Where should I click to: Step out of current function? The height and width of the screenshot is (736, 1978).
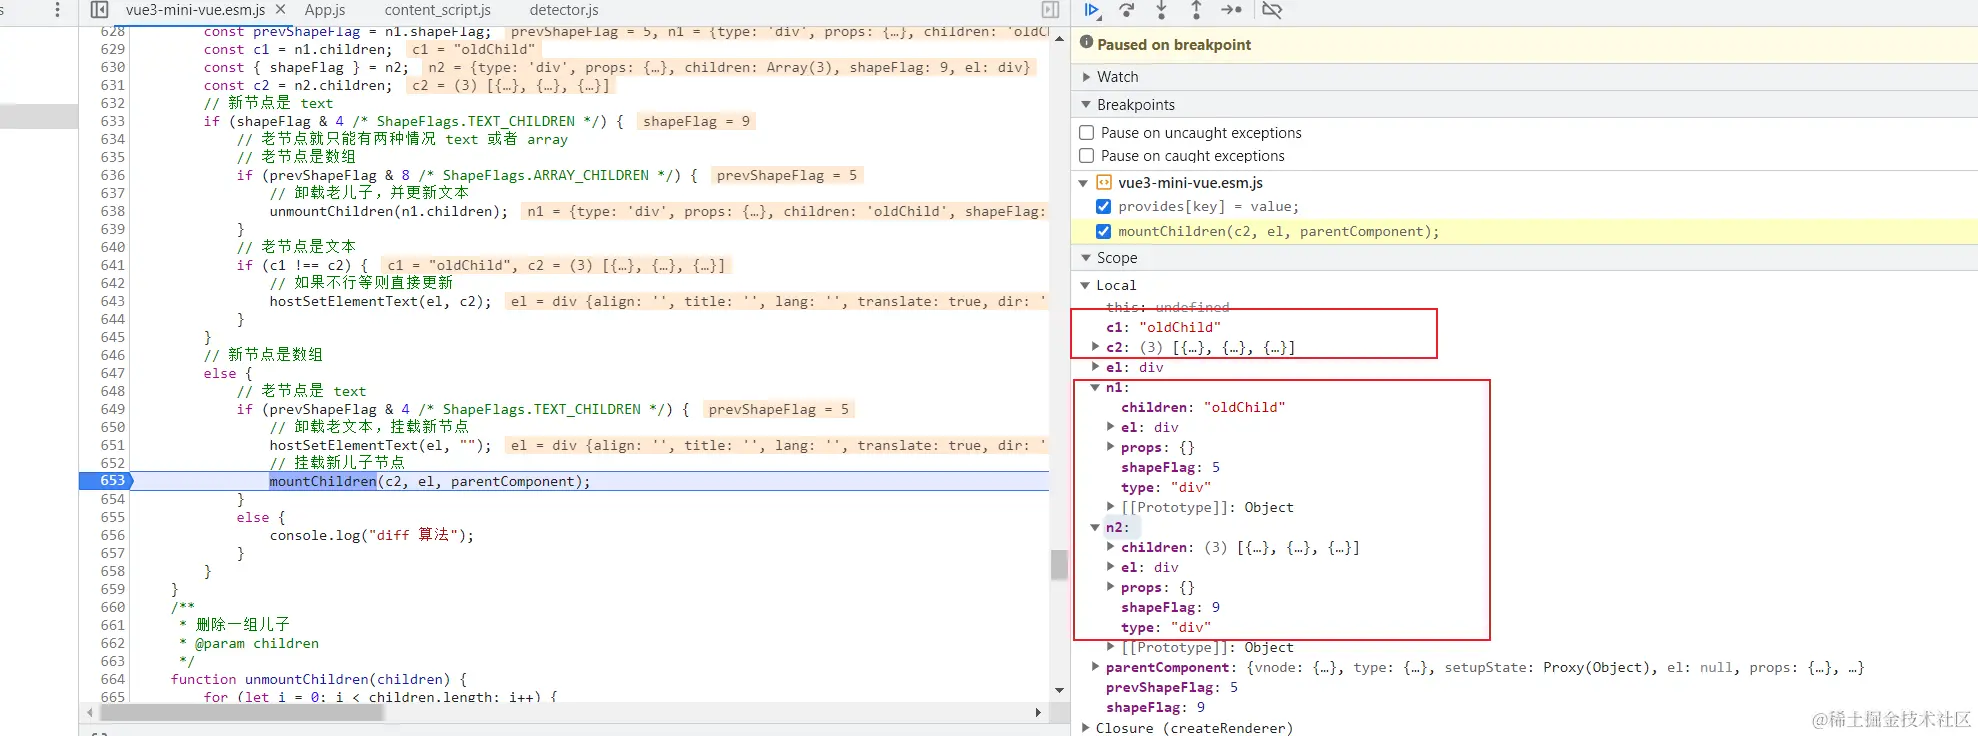1196,10
